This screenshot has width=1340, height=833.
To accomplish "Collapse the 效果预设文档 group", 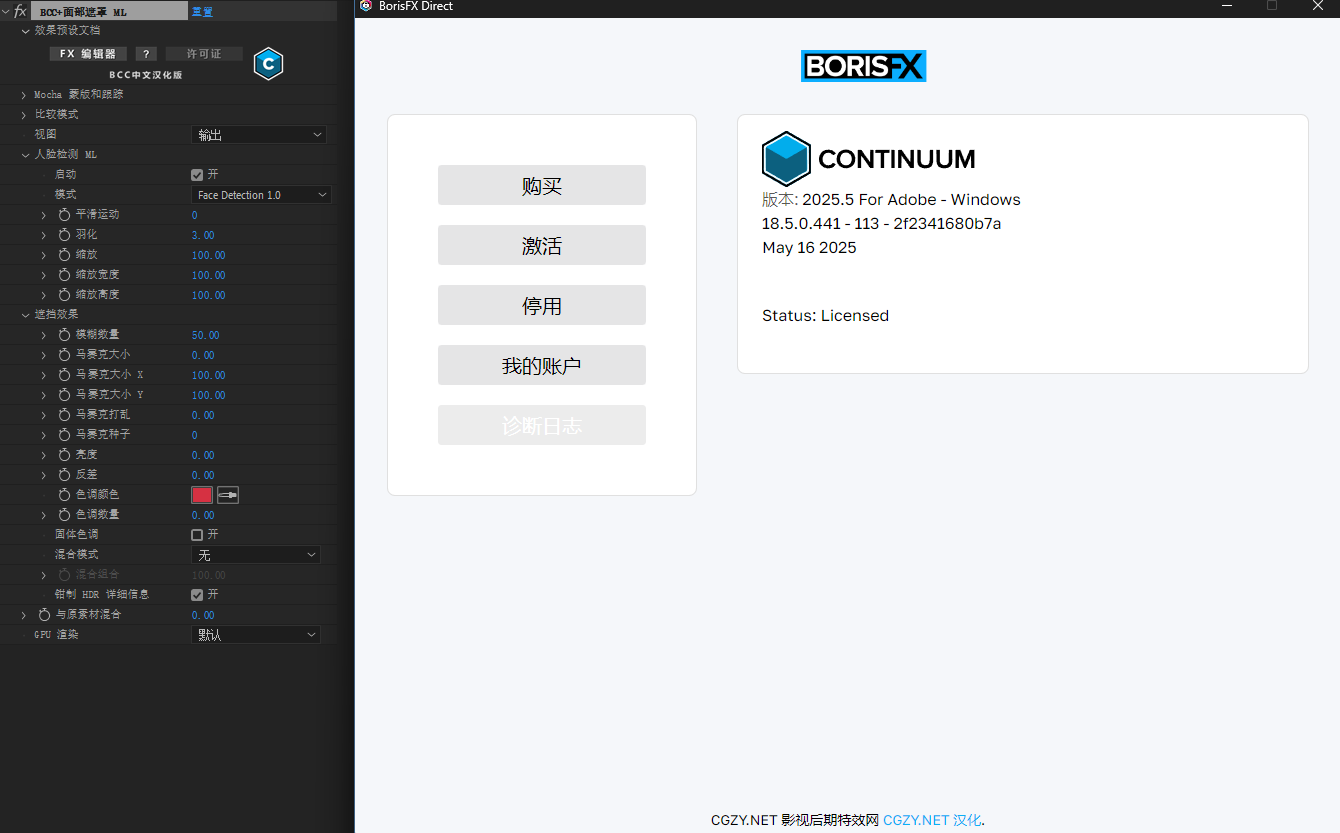I will [26, 31].
